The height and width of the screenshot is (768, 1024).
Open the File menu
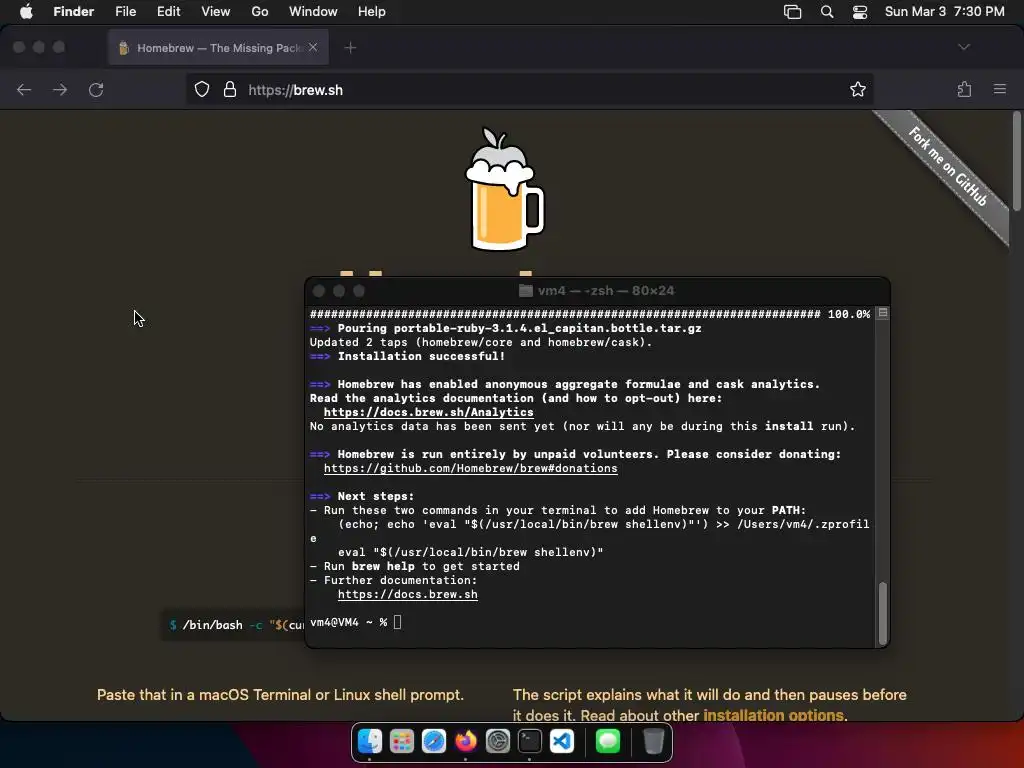125,12
